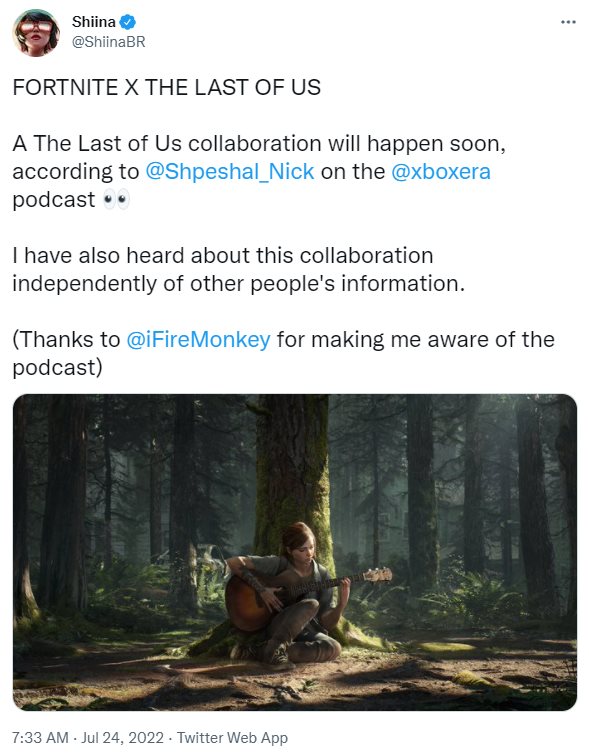Screen dimensions: 589x754
Task: Click the blue verified badge
Action: tap(127, 22)
